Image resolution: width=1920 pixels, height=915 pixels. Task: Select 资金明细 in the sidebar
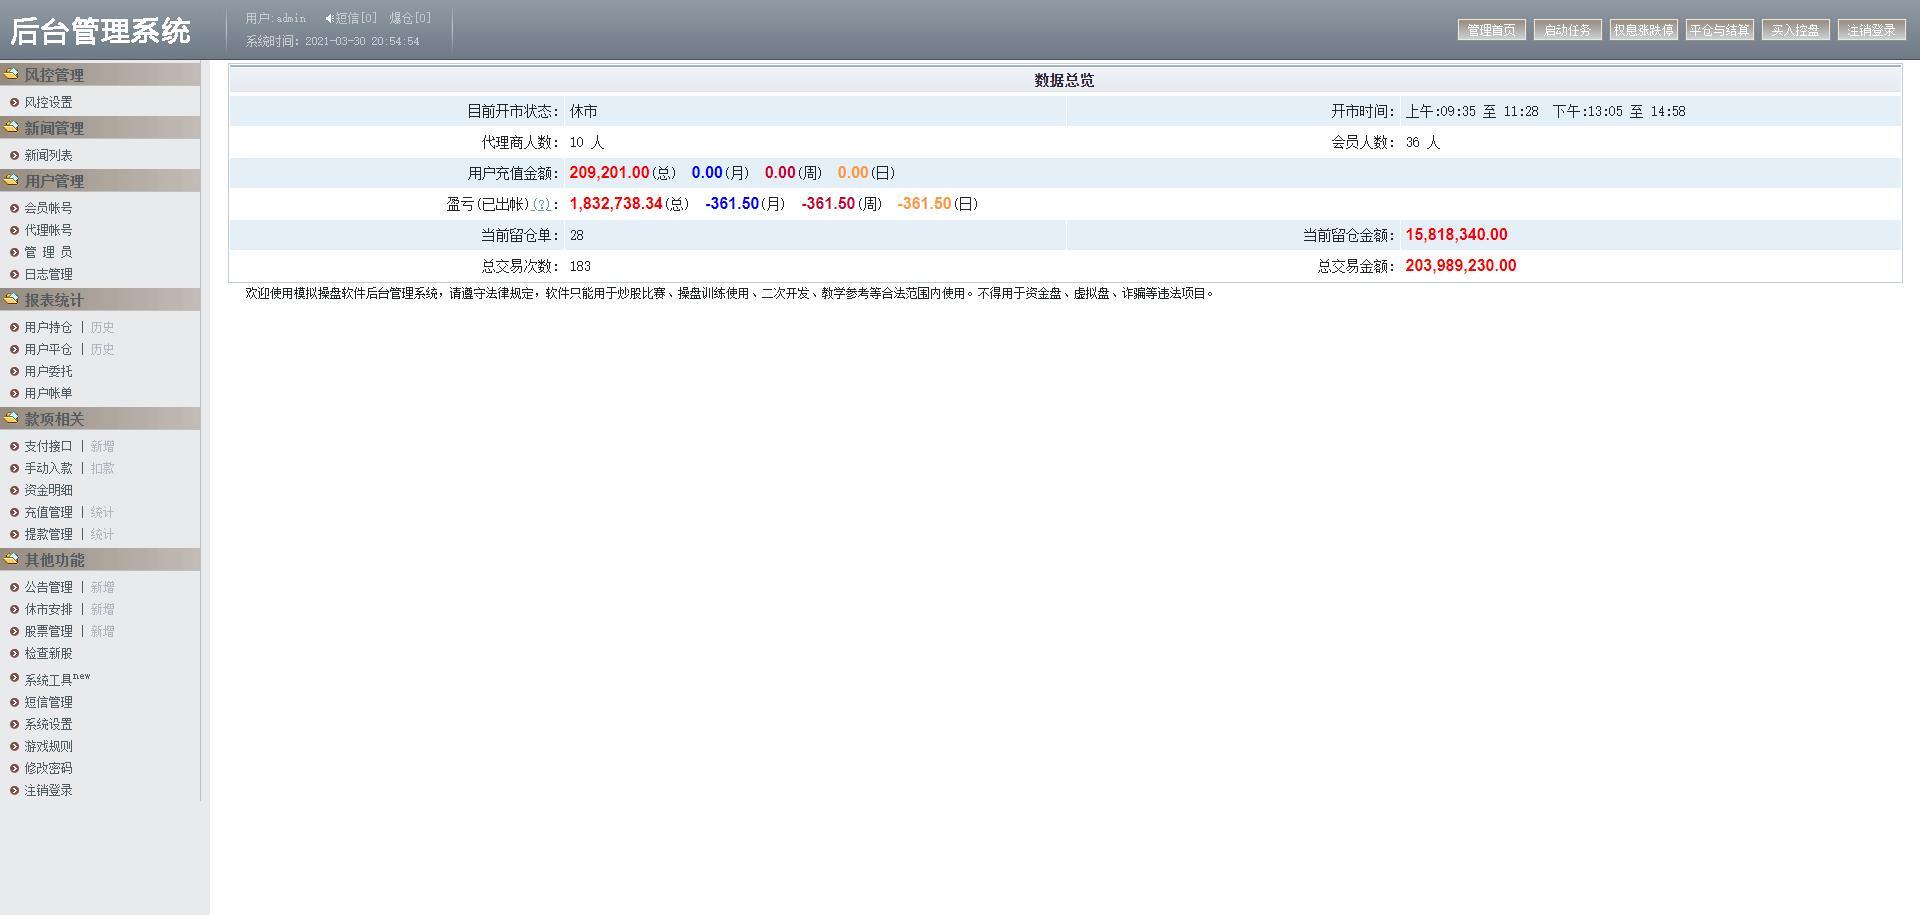coord(48,490)
